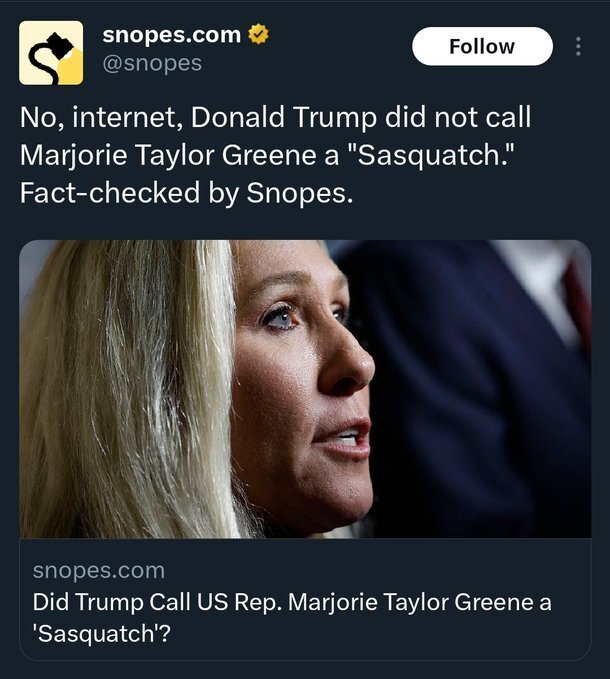The image size is (610, 679).
Task: Open the Marjorie Taylor Greene article photo
Action: point(305,389)
